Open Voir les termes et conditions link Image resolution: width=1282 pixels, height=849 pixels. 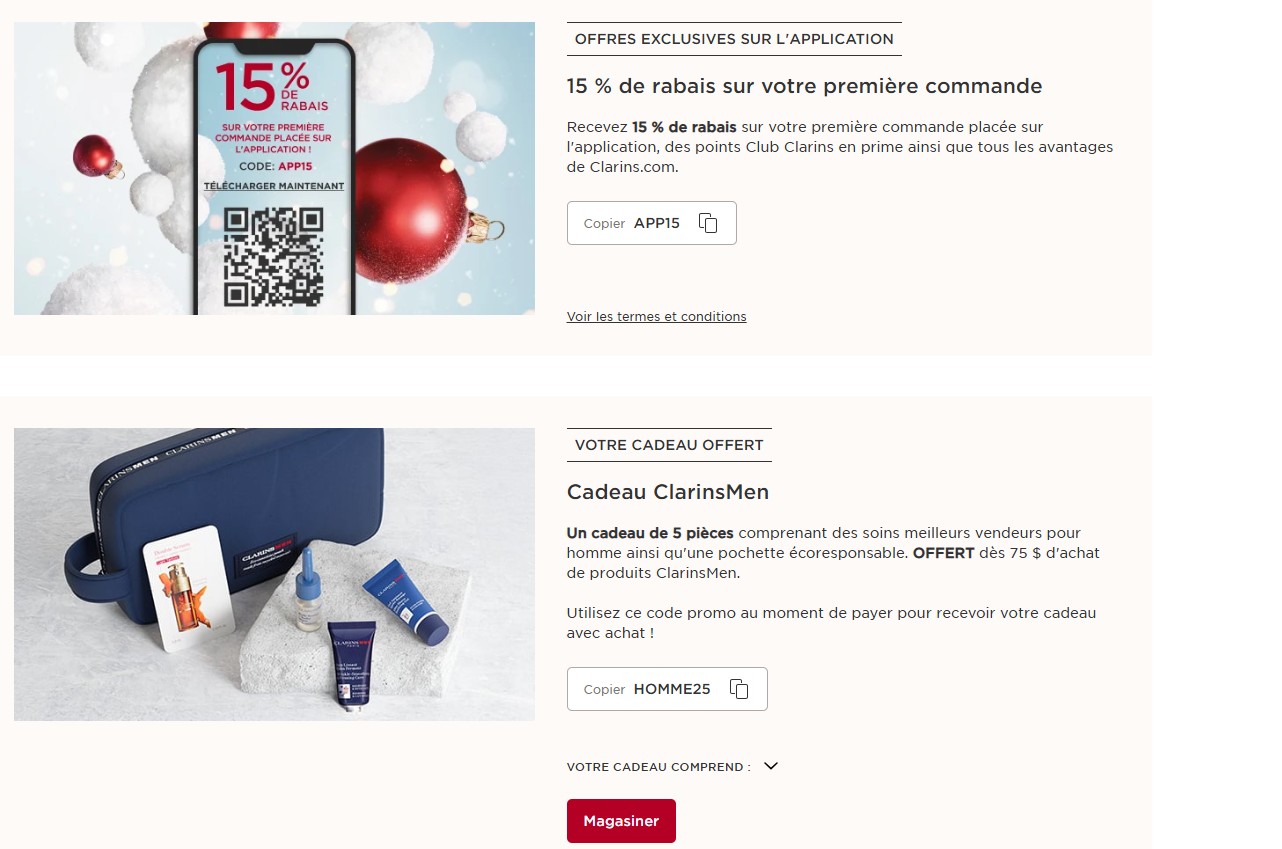click(657, 316)
